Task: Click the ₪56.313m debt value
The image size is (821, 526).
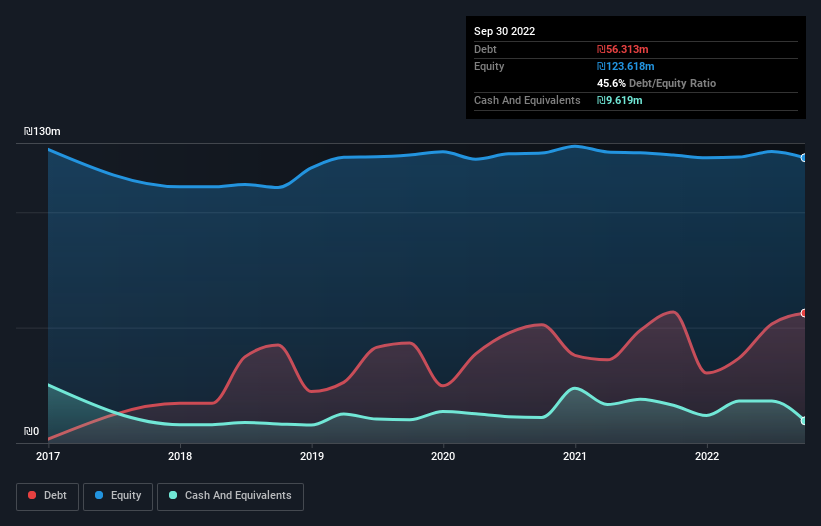Action: [623, 49]
